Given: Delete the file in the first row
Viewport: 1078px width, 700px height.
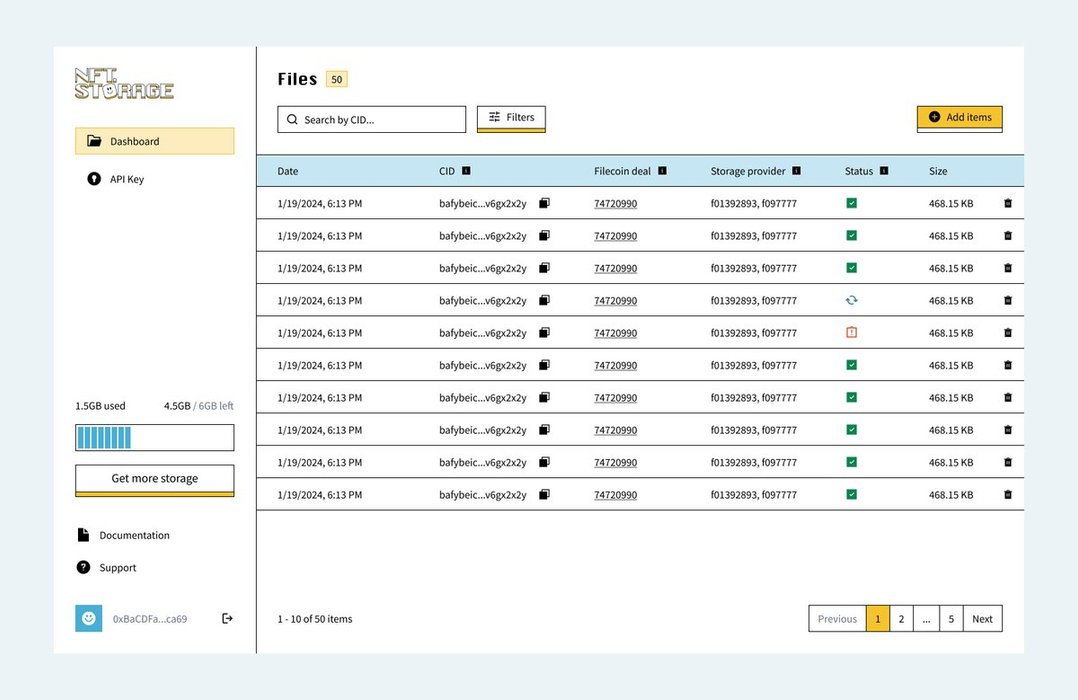Looking at the screenshot, I should (x=1007, y=203).
